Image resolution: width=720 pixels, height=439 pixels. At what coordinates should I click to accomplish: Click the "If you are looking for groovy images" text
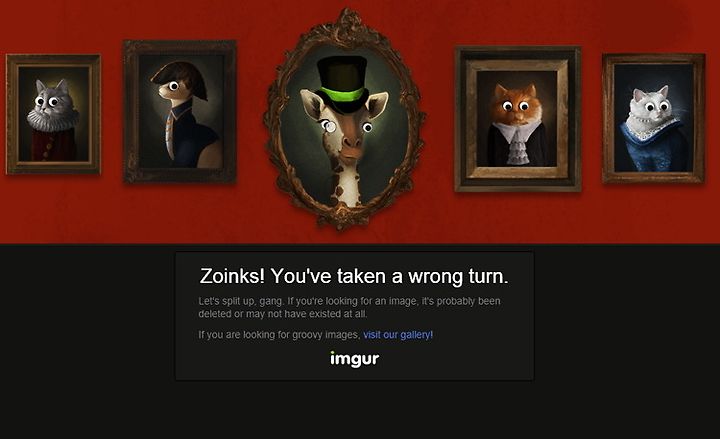coord(279,335)
